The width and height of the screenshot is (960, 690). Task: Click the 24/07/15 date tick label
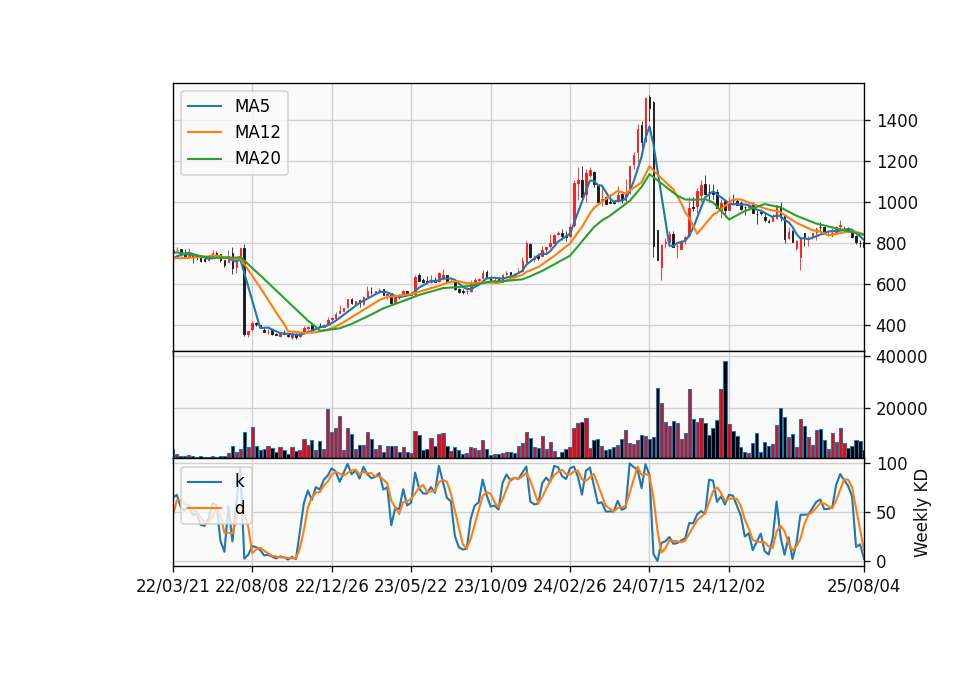(649, 586)
